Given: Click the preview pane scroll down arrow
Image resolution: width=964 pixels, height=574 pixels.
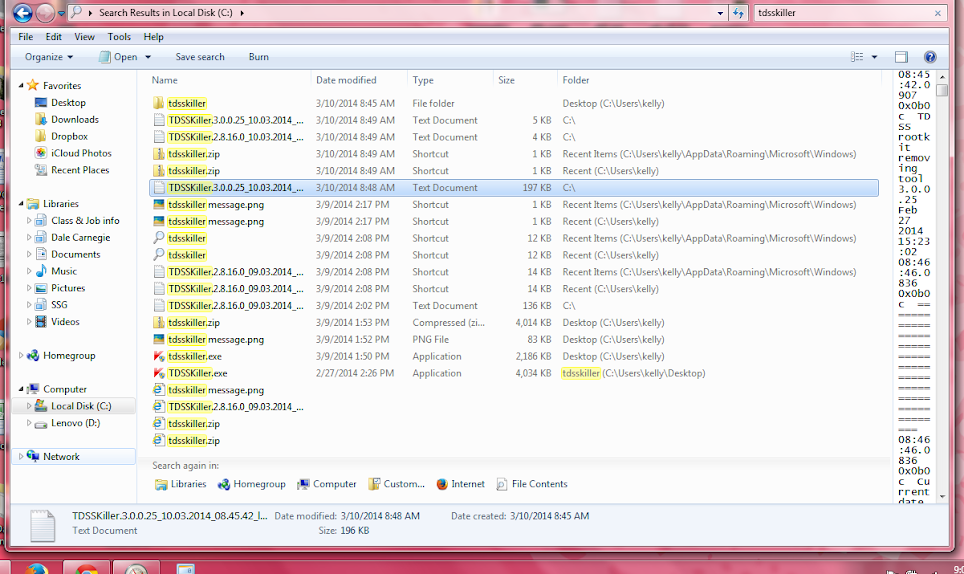Looking at the screenshot, I should coord(942,496).
